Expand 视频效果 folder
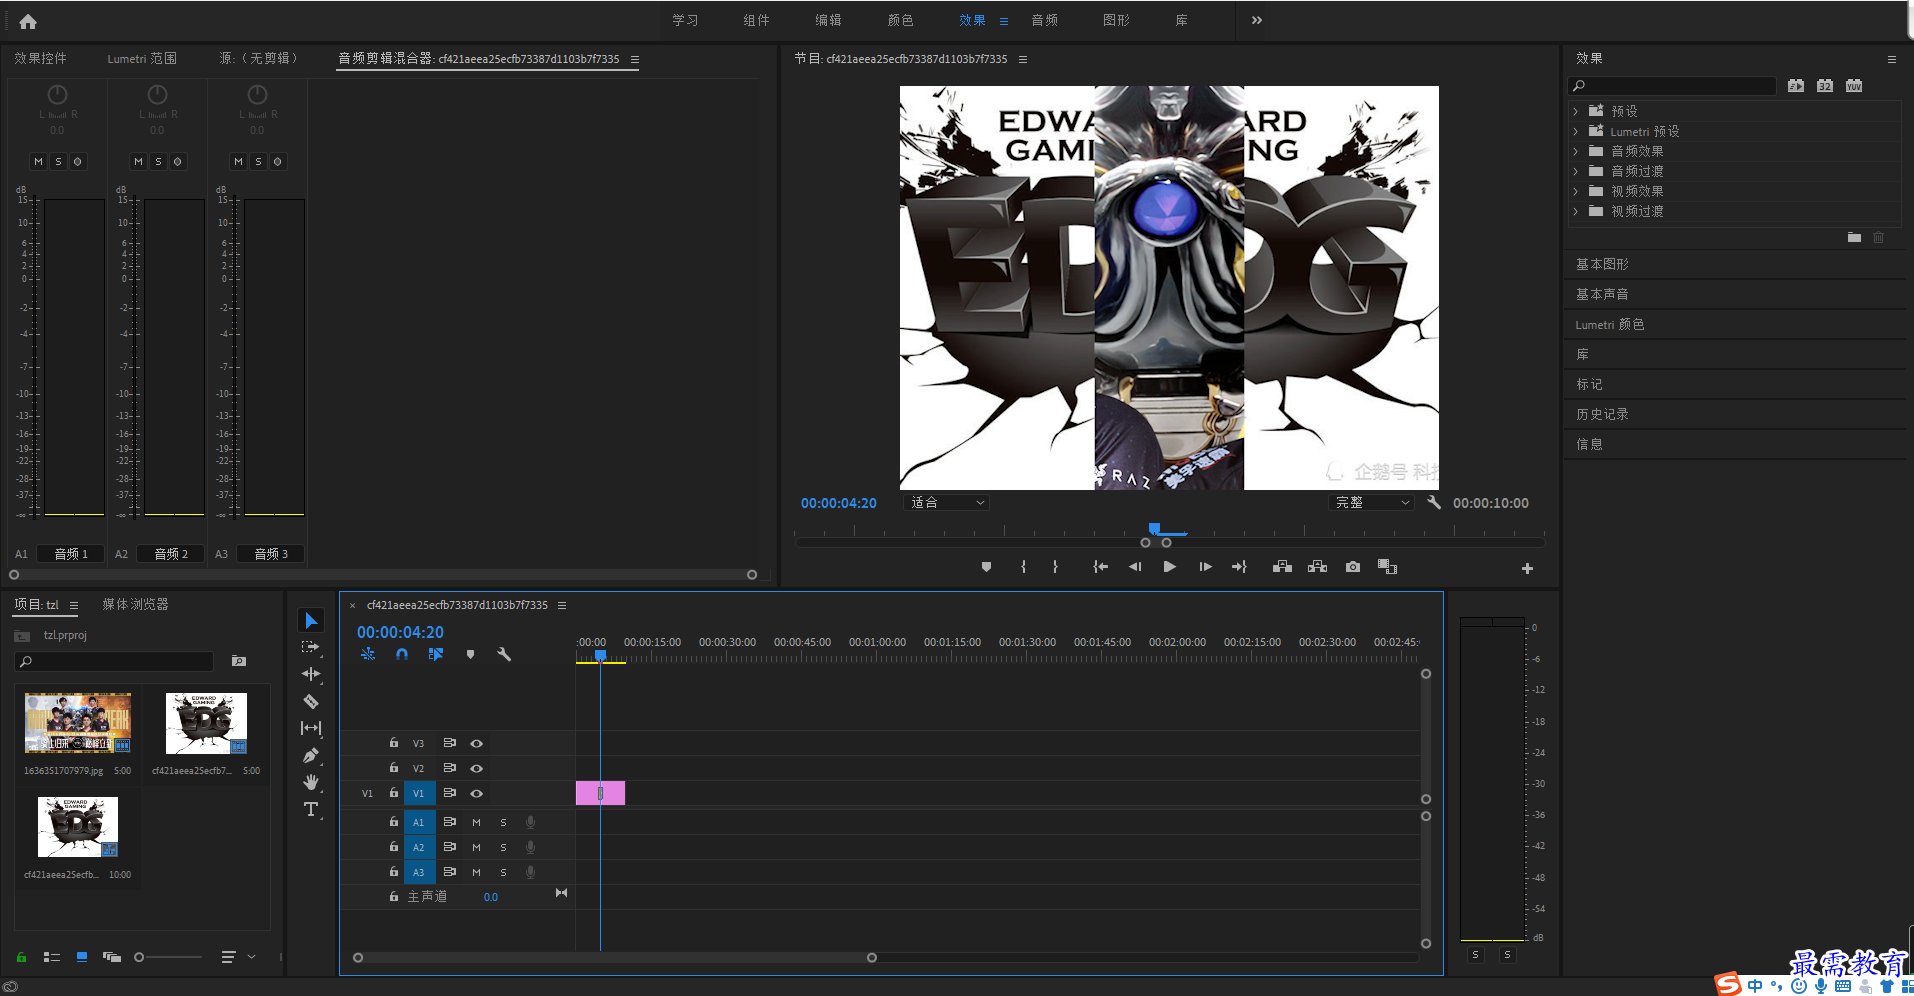Image resolution: width=1914 pixels, height=996 pixels. click(1576, 191)
